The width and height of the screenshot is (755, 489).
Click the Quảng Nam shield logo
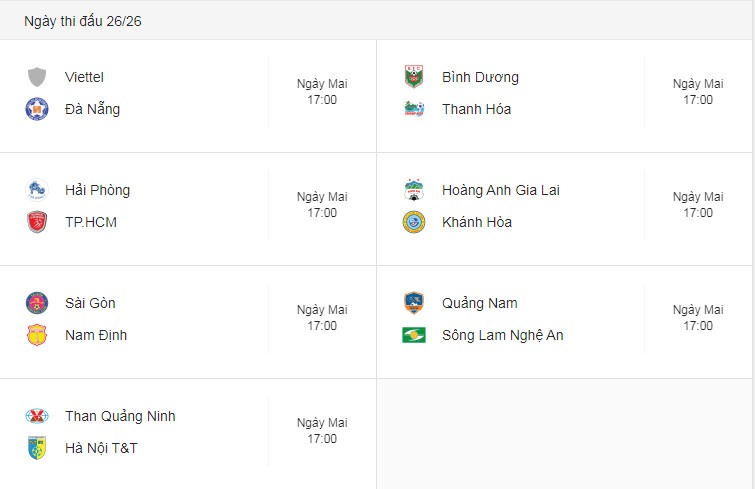click(414, 303)
